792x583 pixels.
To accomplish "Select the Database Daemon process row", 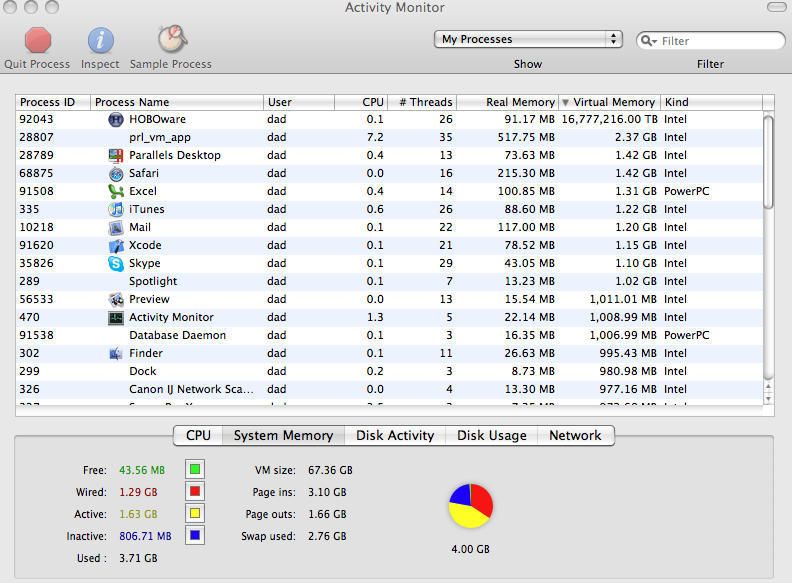I will [389, 335].
